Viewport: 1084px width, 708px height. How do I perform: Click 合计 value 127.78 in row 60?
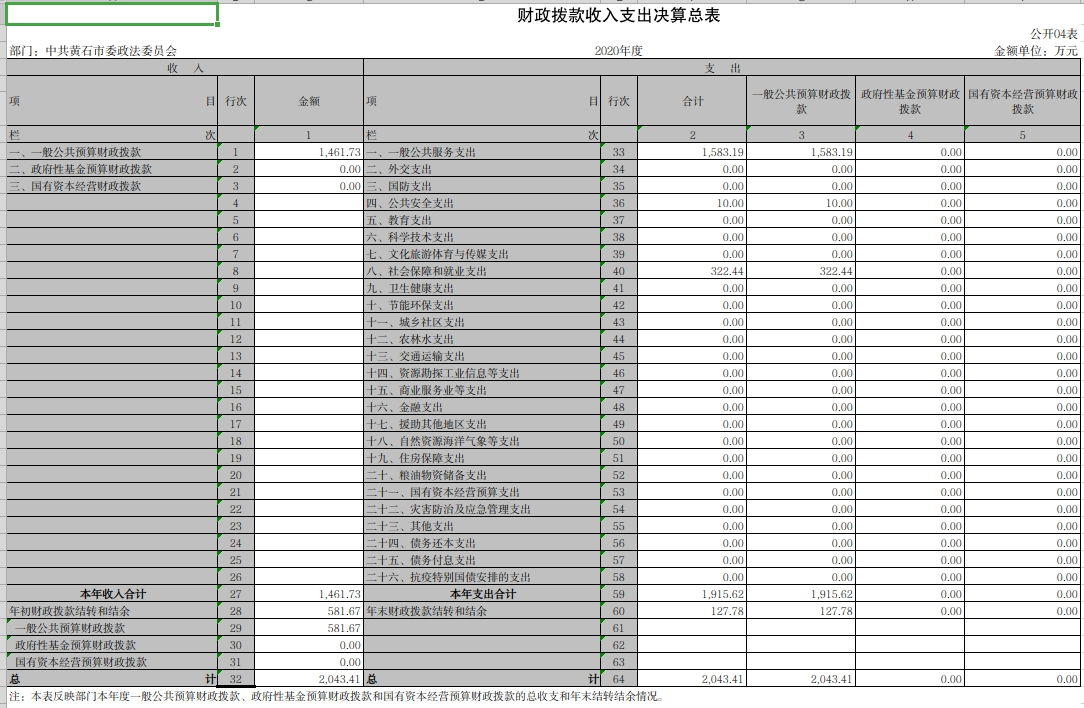(x=692, y=611)
